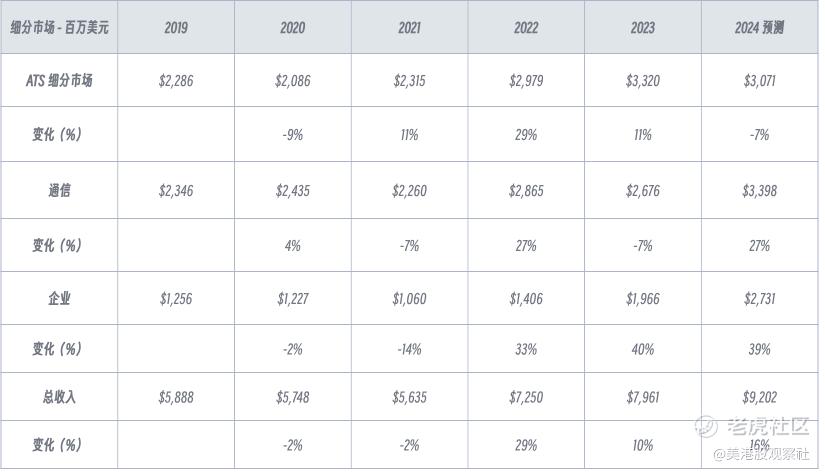This screenshot has height=473, width=825.
Task: Click the $2,435 communications cell
Action: click(x=292, y=190)
